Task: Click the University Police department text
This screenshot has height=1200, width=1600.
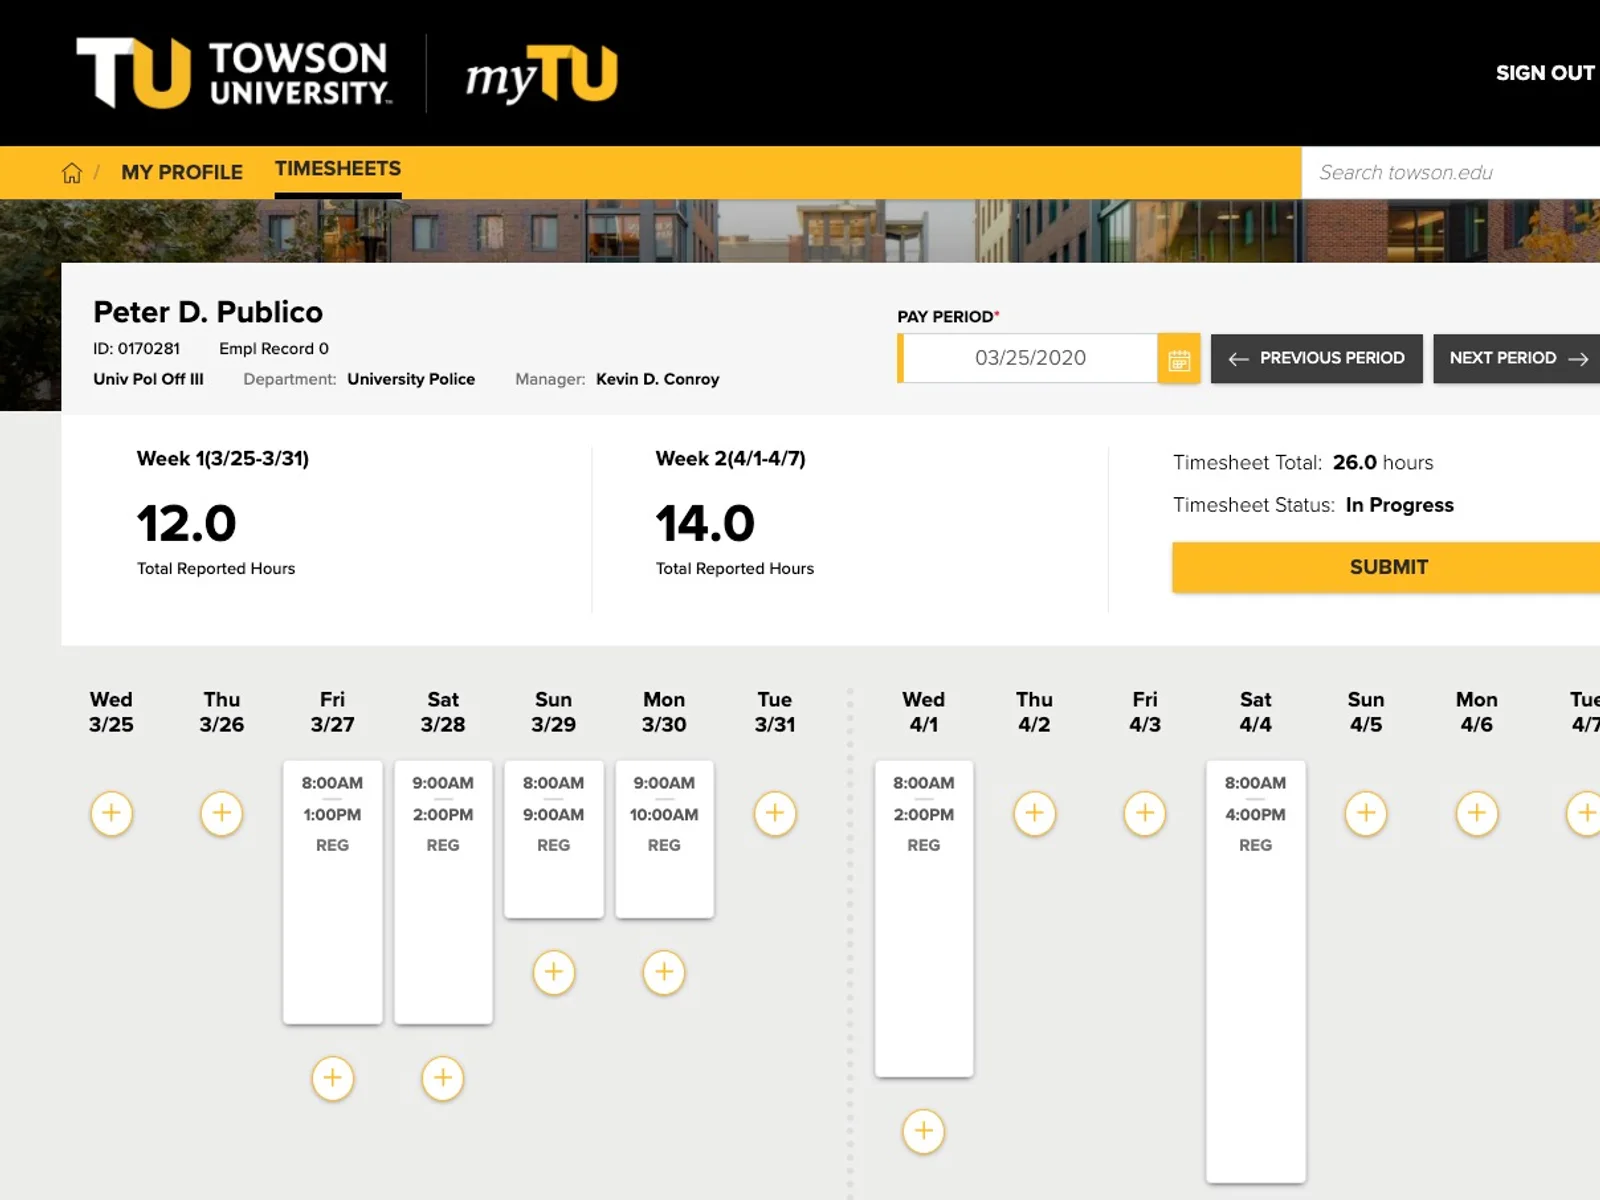Action: point(411,379)
